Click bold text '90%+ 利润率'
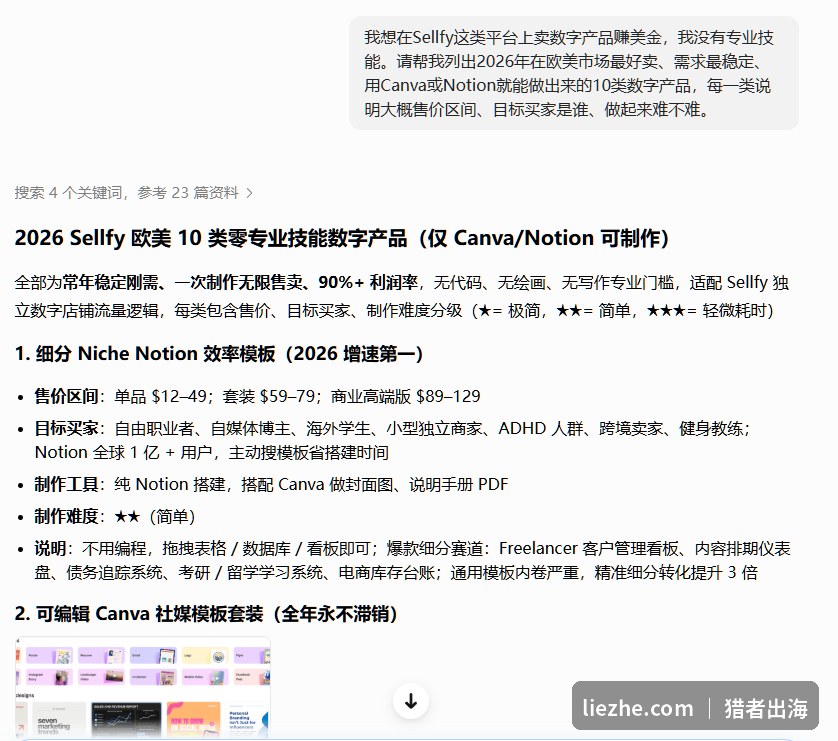 [x=368, y=283]
